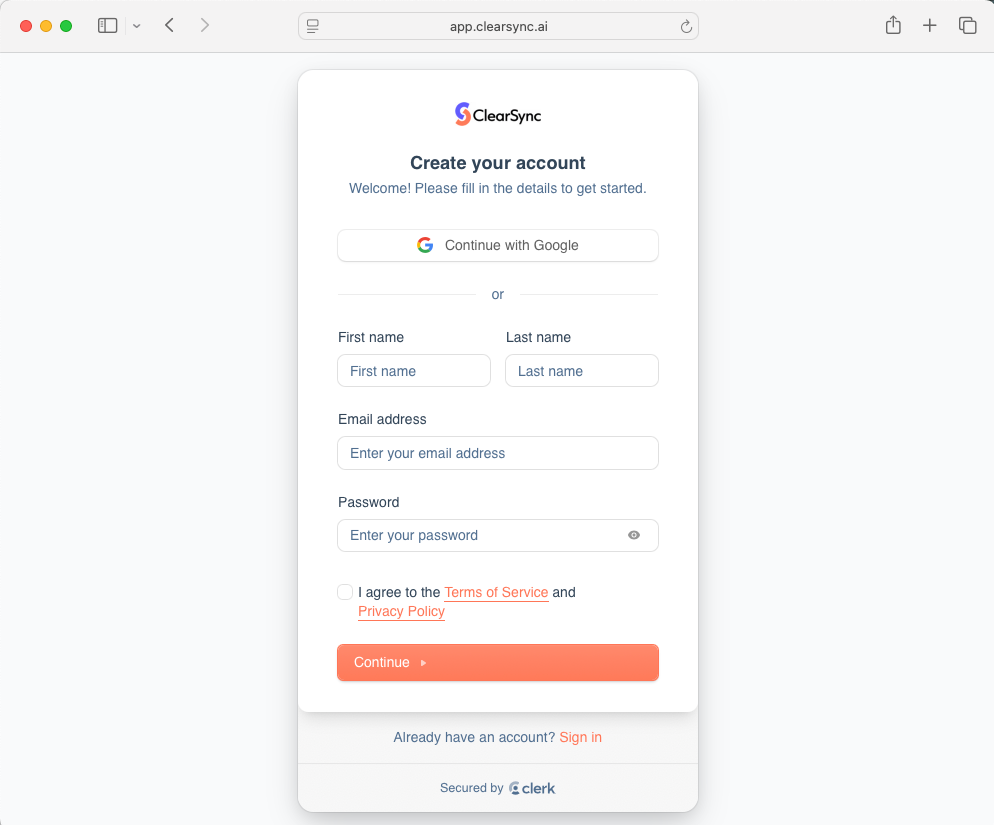Open the Privacy Policy link
This screenshot has height=825, width=994.
tap(401, 611)
